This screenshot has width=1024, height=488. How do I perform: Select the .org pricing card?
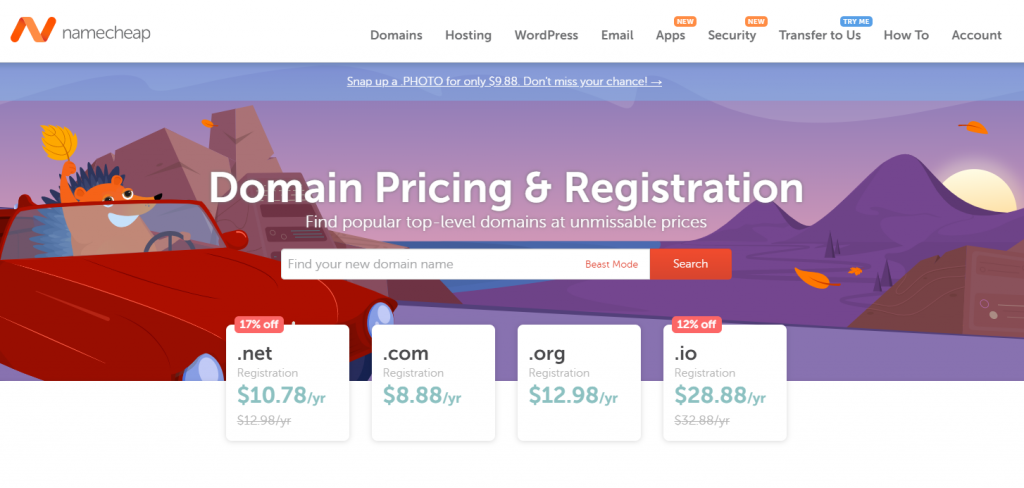coord(579,383)
